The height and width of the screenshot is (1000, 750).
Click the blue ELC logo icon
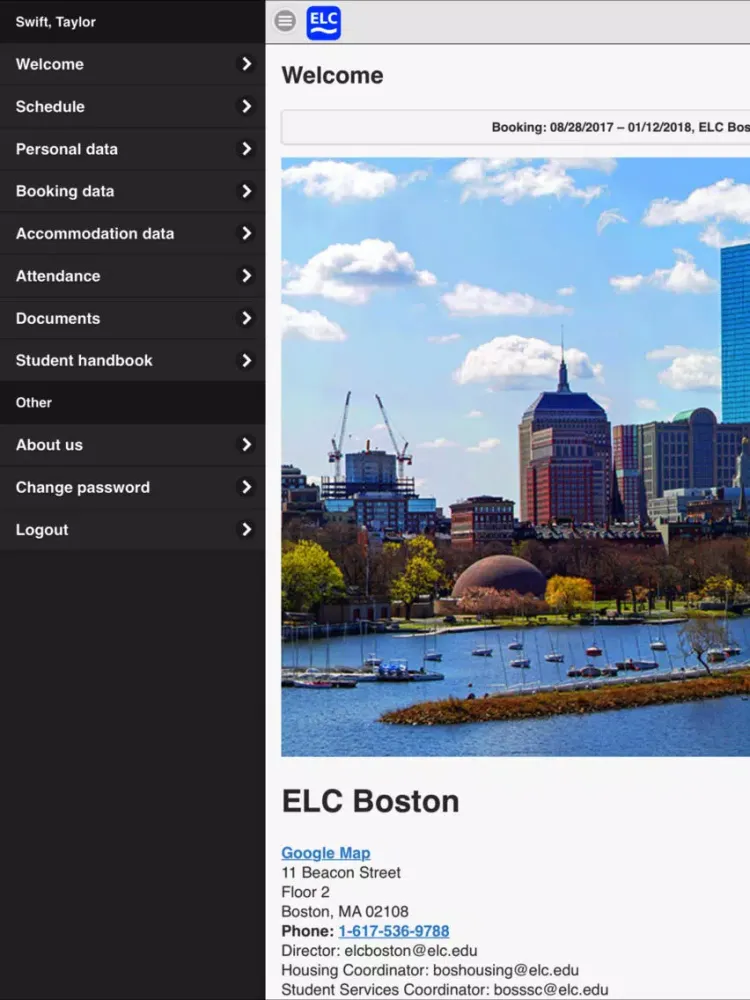tap(323, 22)
